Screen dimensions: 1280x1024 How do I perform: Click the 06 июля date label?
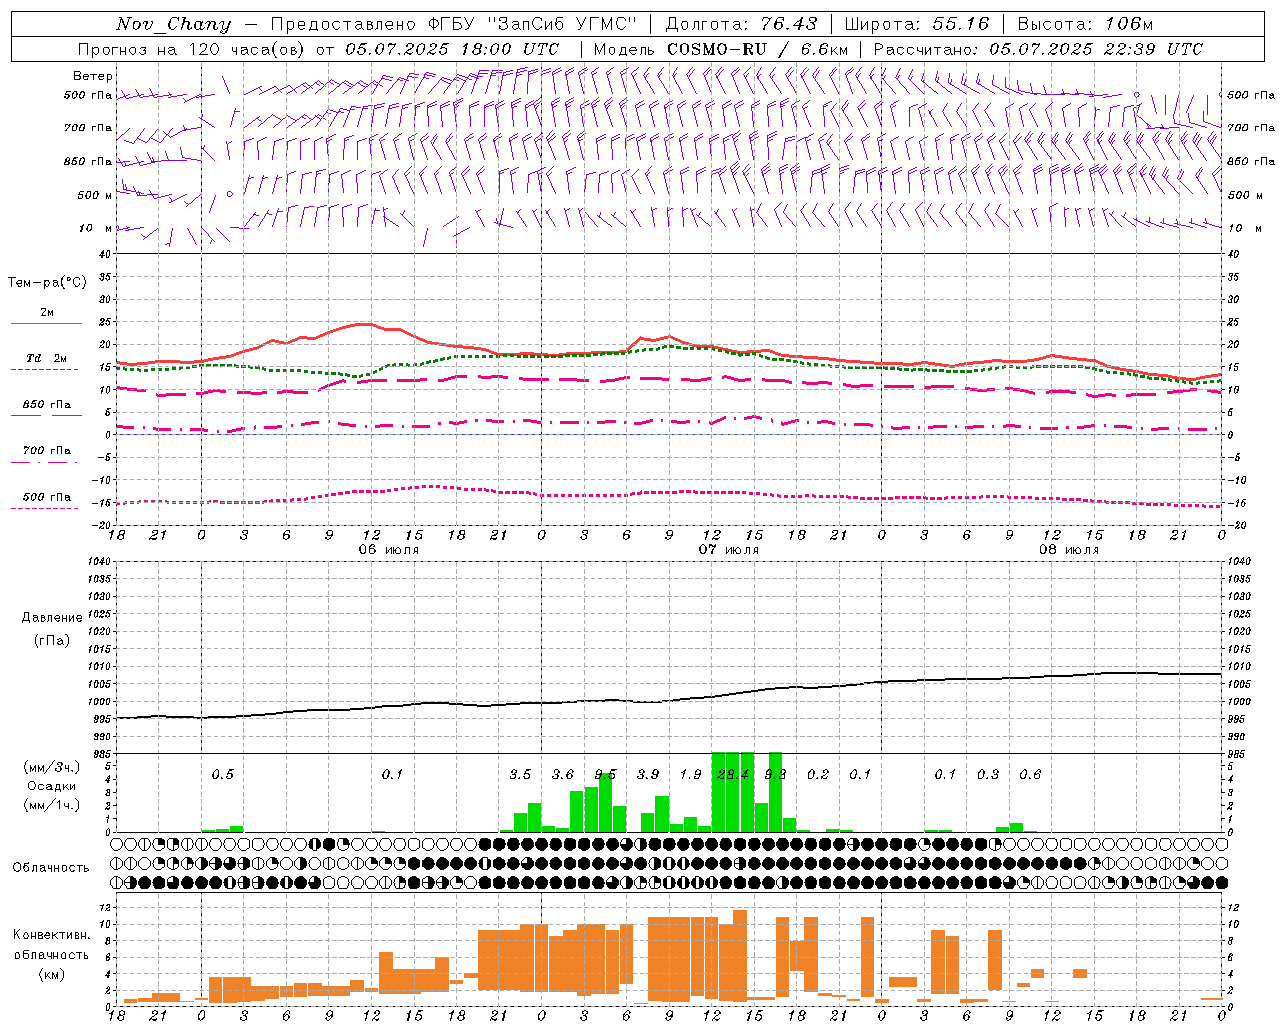click(x=388, y=550)
